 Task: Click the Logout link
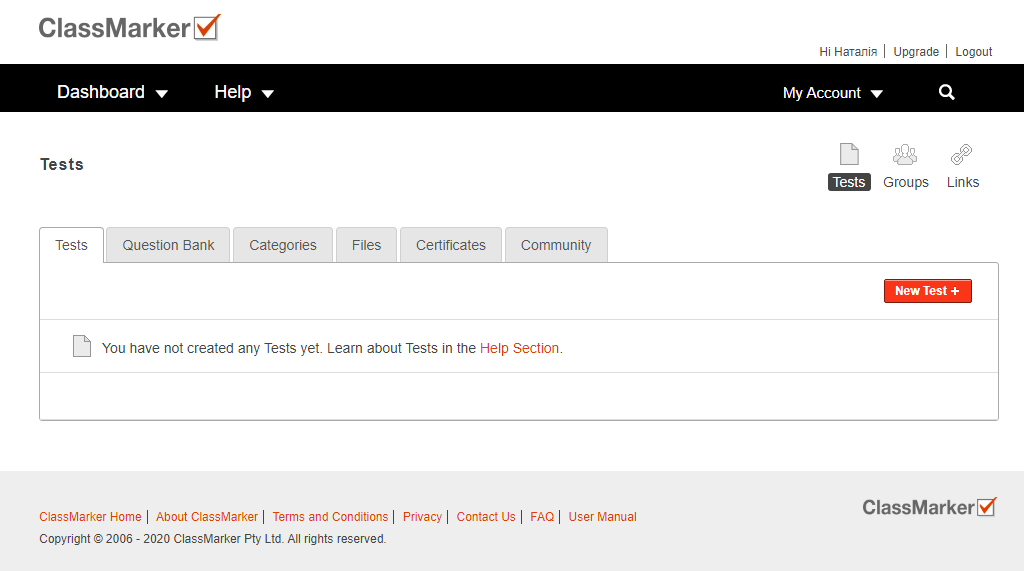973,52
